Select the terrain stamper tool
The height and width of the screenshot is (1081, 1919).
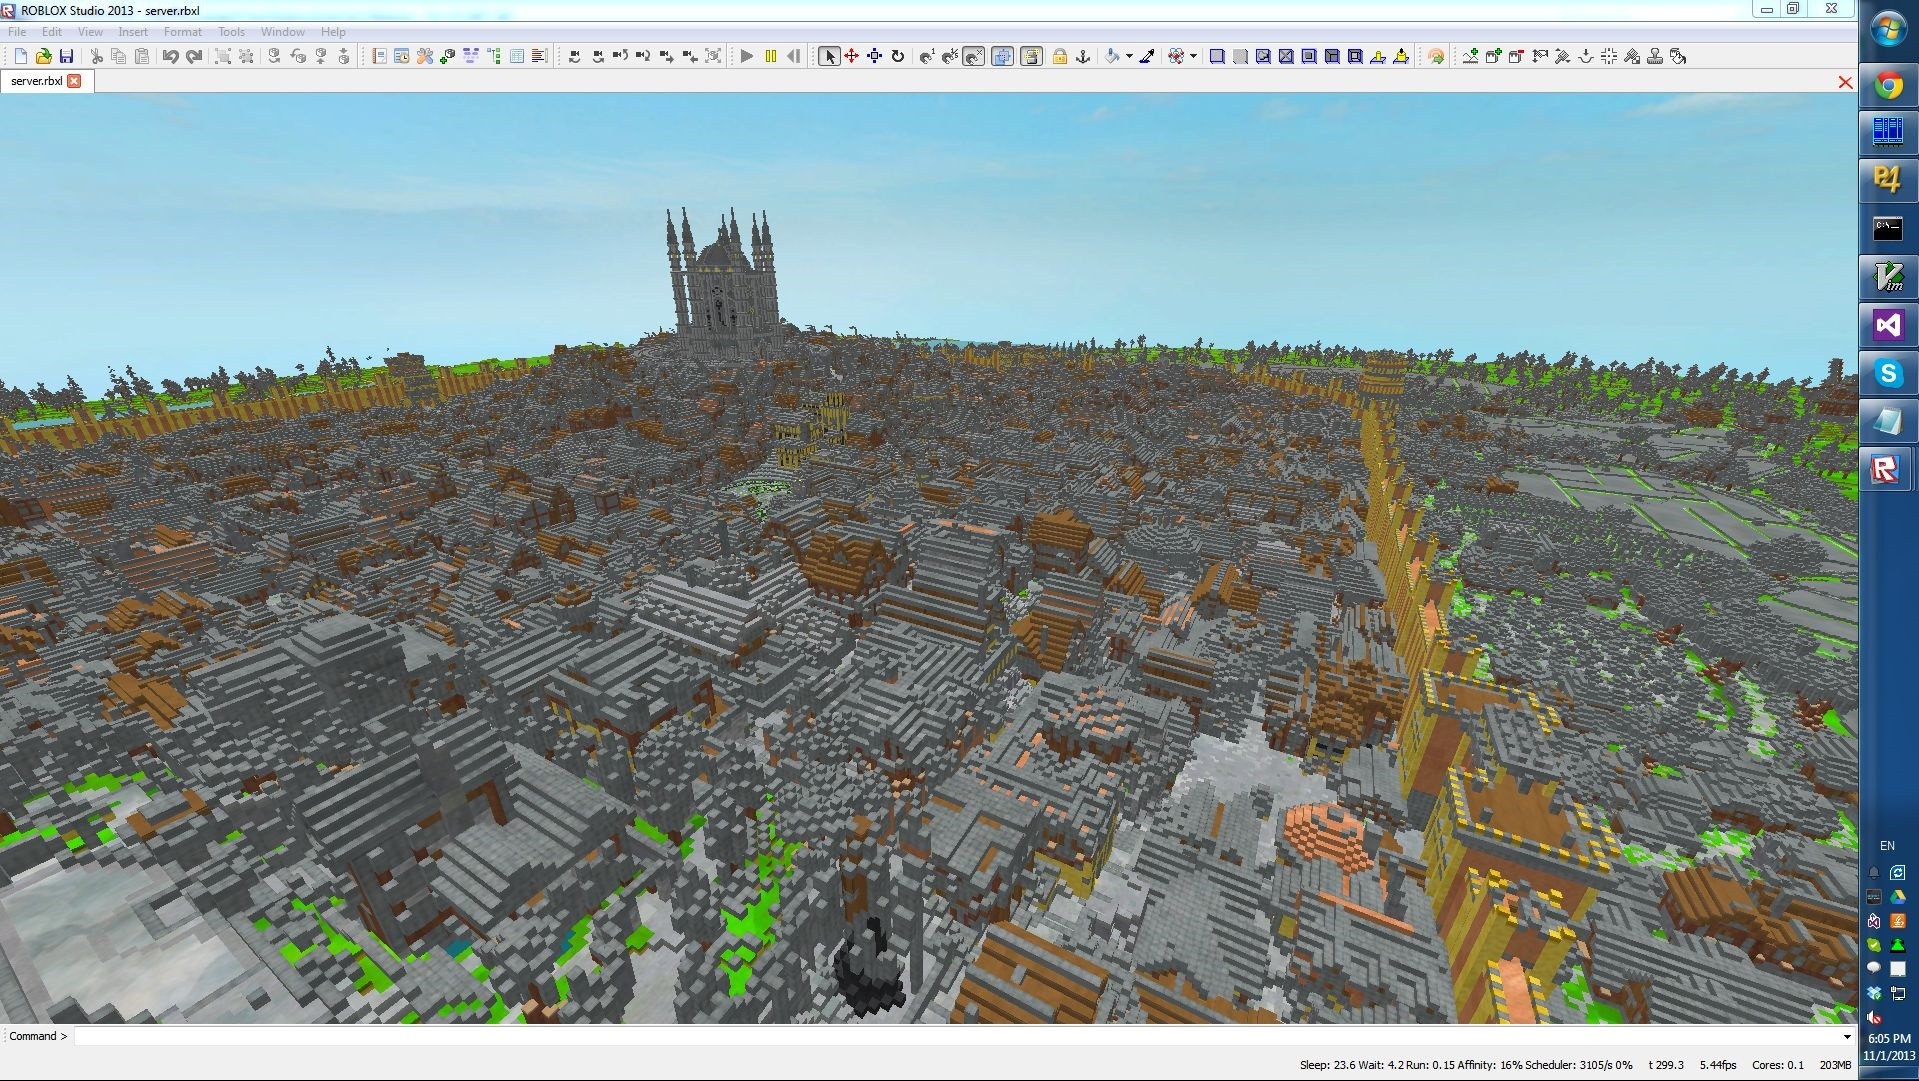coord(1655,57)
